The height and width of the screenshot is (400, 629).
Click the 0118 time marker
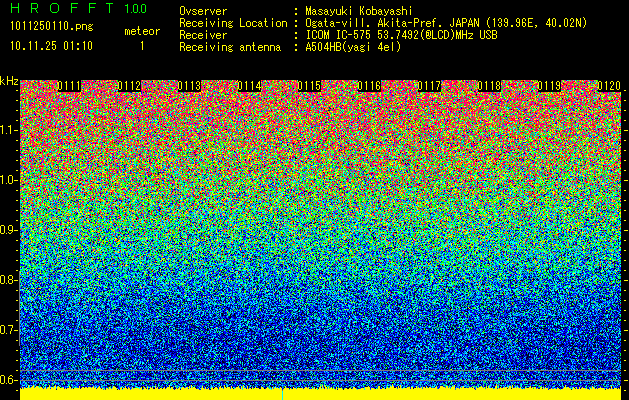coord(489,86)
